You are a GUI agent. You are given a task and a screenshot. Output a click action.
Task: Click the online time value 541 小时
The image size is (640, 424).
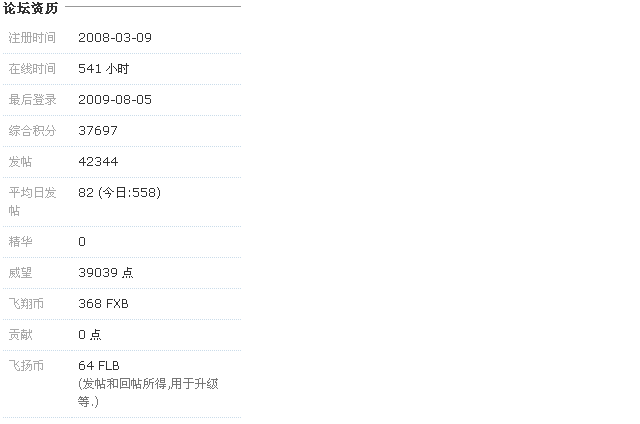click(x=104, y=69)
